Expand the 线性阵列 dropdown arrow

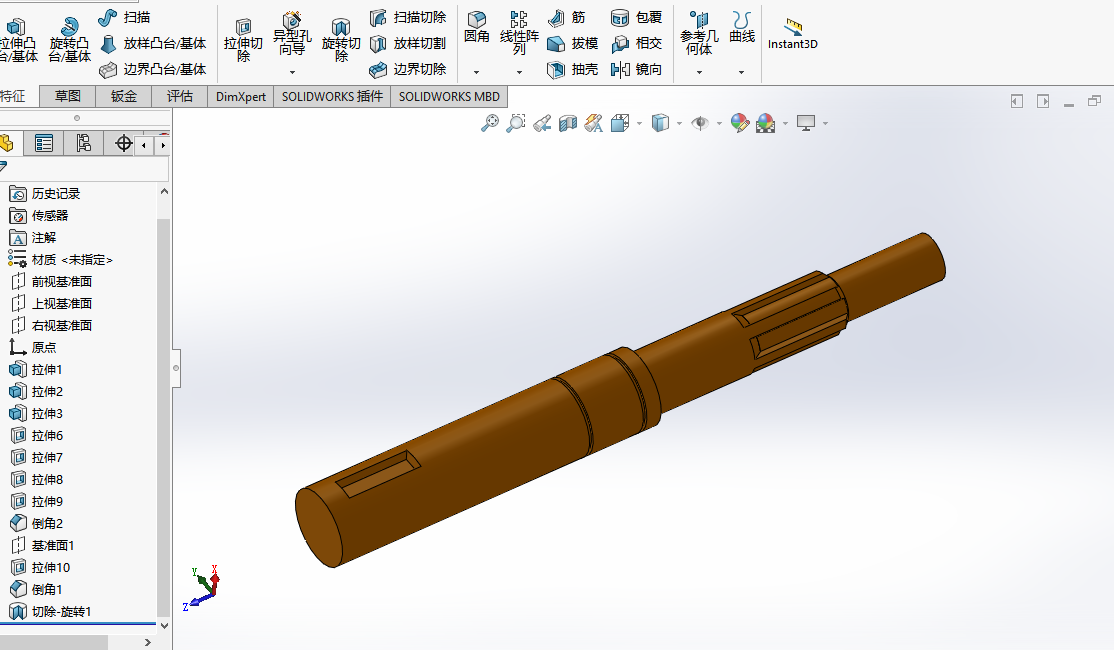click(519, 72)
